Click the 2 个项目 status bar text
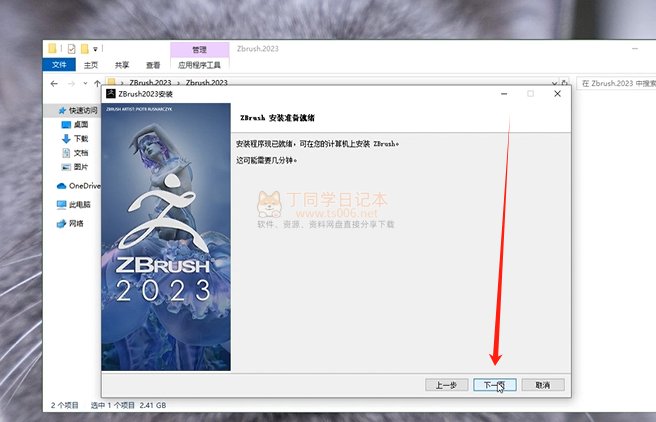This screenshot has height=422, width=656. pos(65,405)
